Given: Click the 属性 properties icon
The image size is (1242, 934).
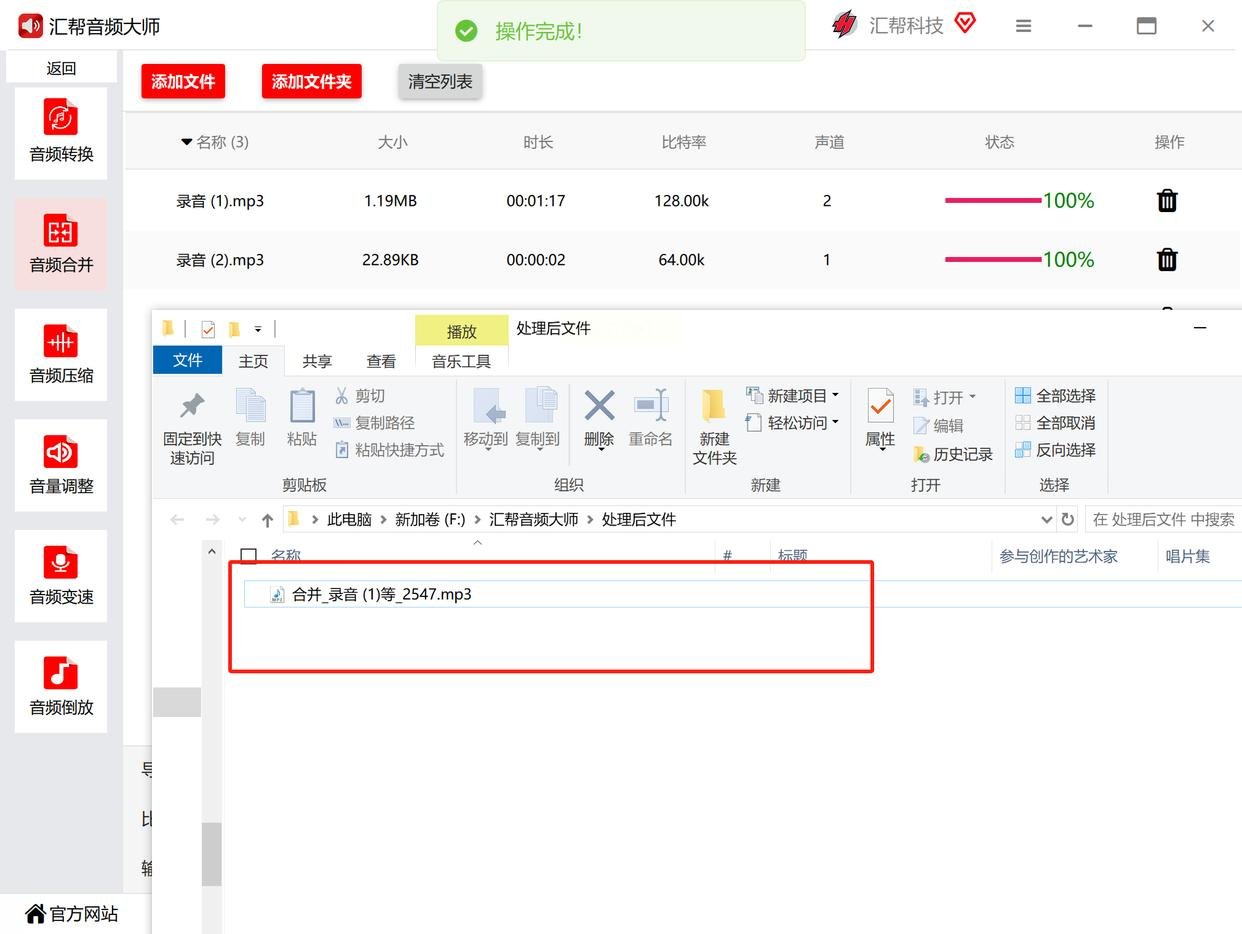Looking at the screenshot, I should click(x=880, y=405).
